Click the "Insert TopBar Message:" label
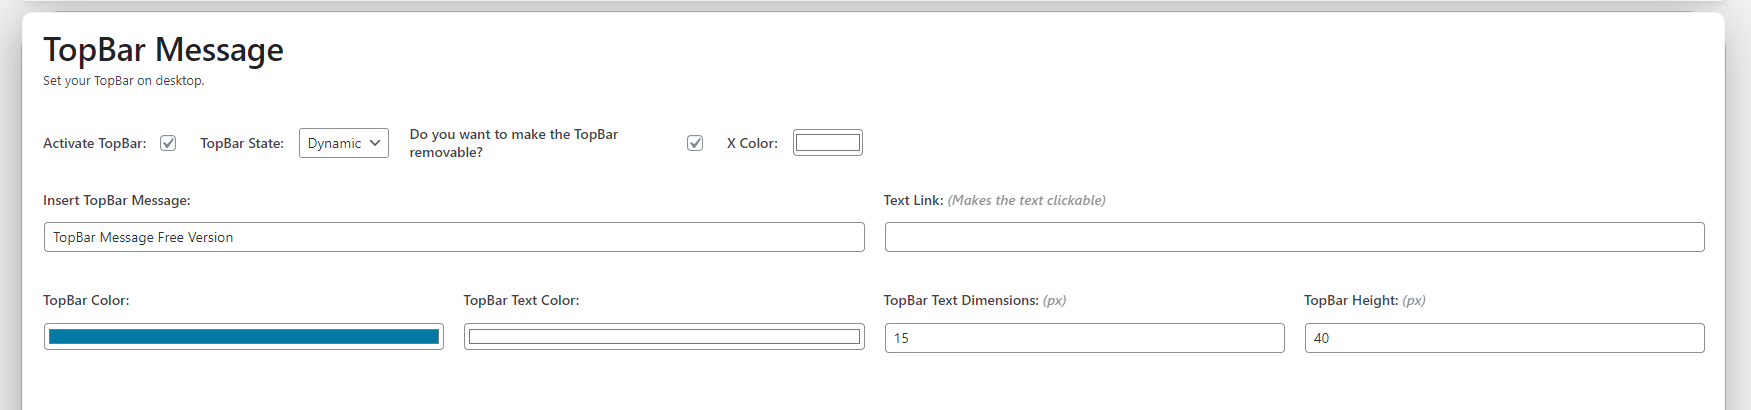The image size is (1751, 410). 117,200
